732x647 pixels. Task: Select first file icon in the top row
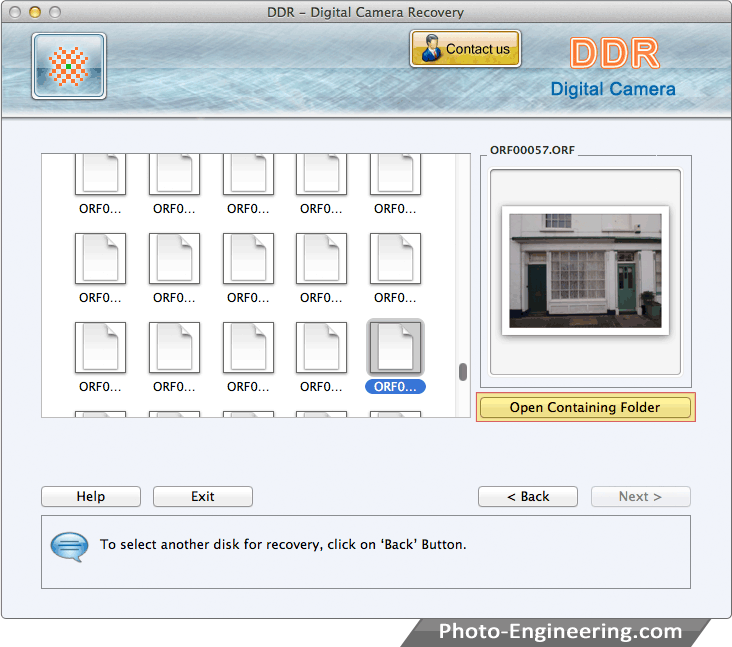tap(100, 174)
